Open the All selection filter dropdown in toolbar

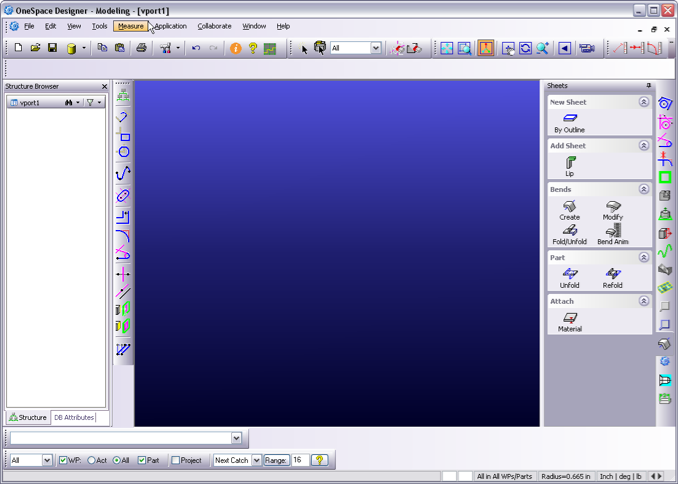coord(376,48)
